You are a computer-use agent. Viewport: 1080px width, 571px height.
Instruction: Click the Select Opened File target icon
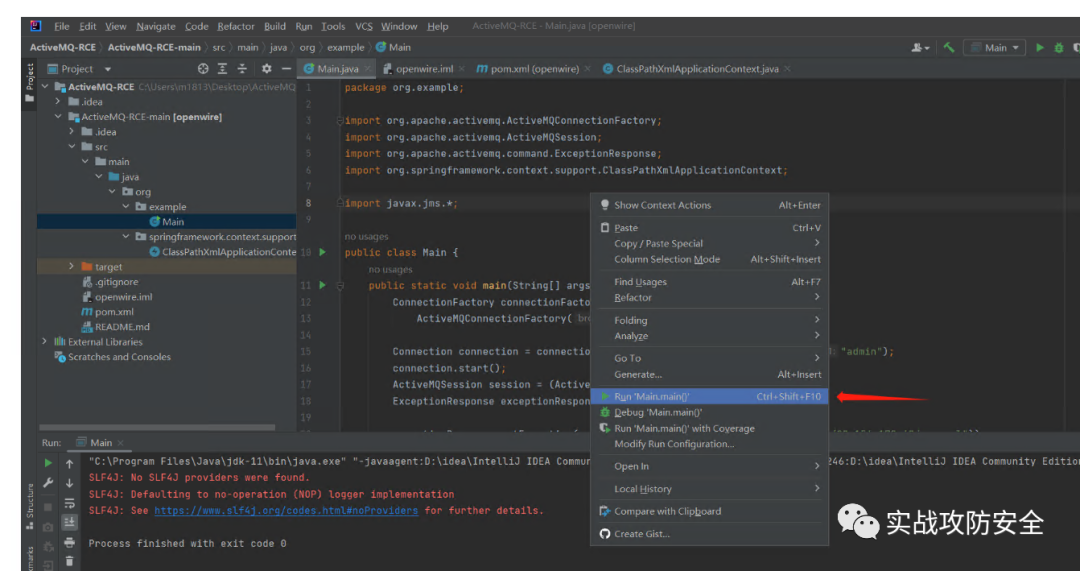pyautogui.click(x=202, y=69)
